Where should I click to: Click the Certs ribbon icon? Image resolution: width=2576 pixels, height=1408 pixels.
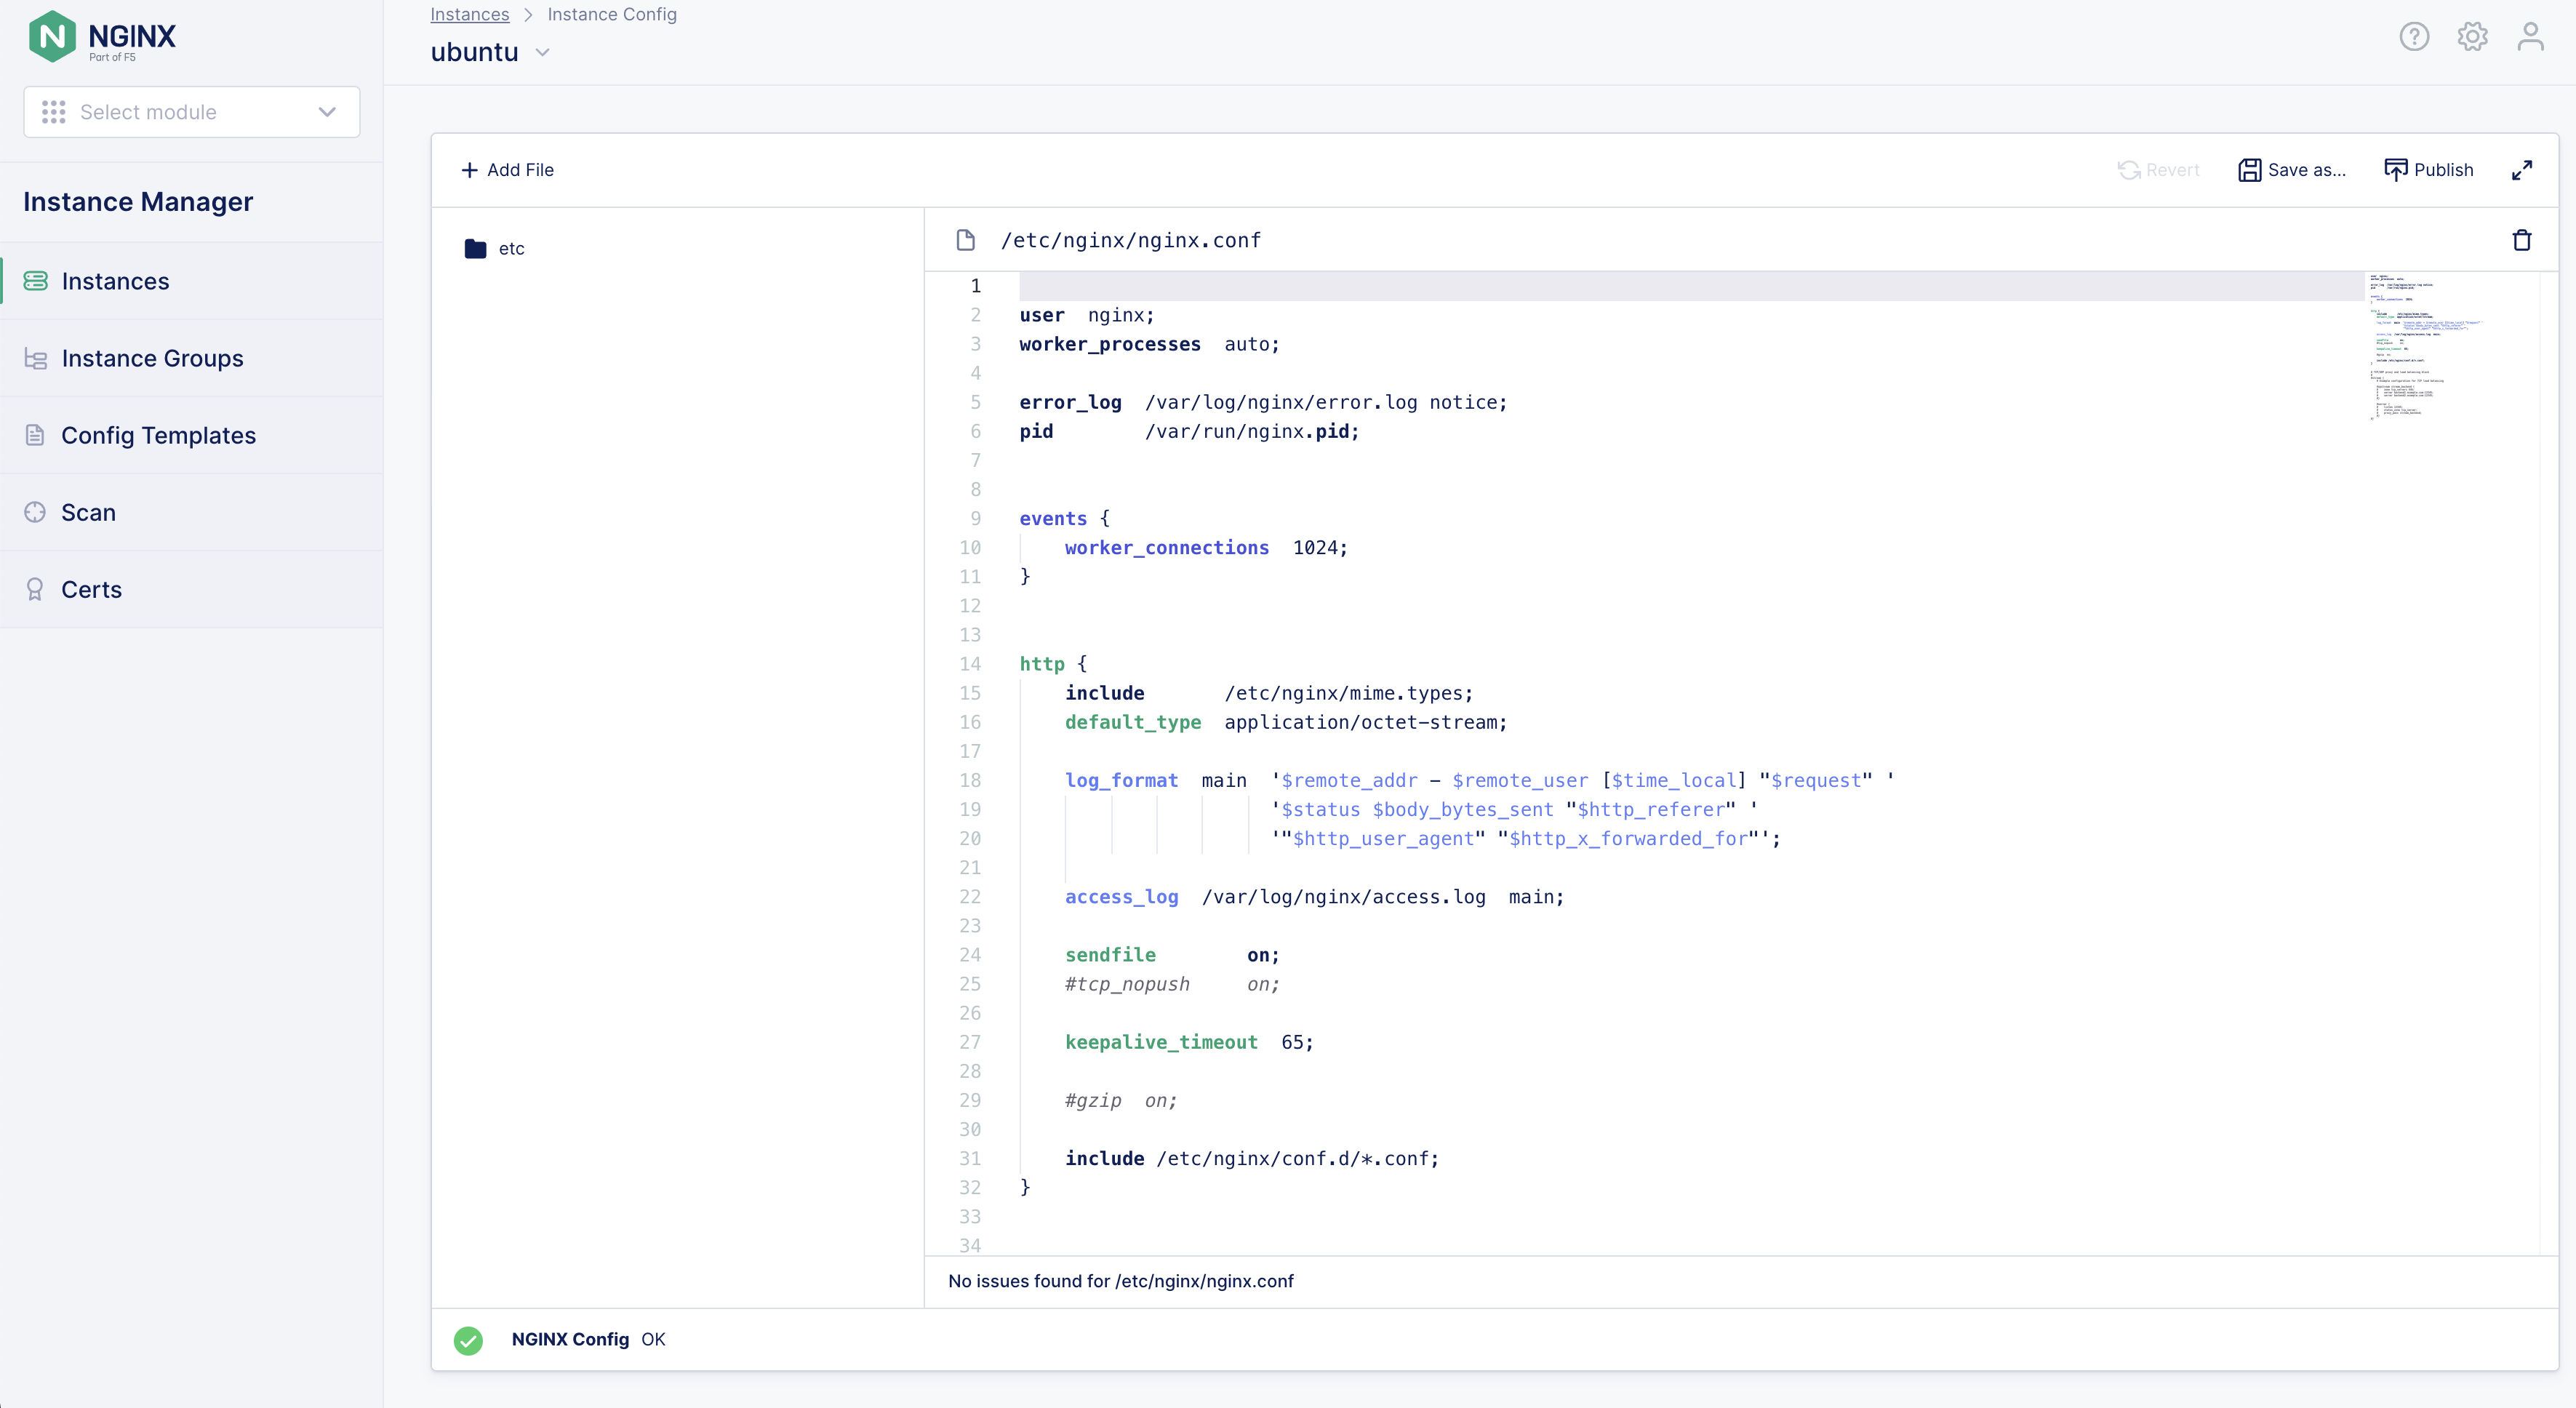(35, 589)
